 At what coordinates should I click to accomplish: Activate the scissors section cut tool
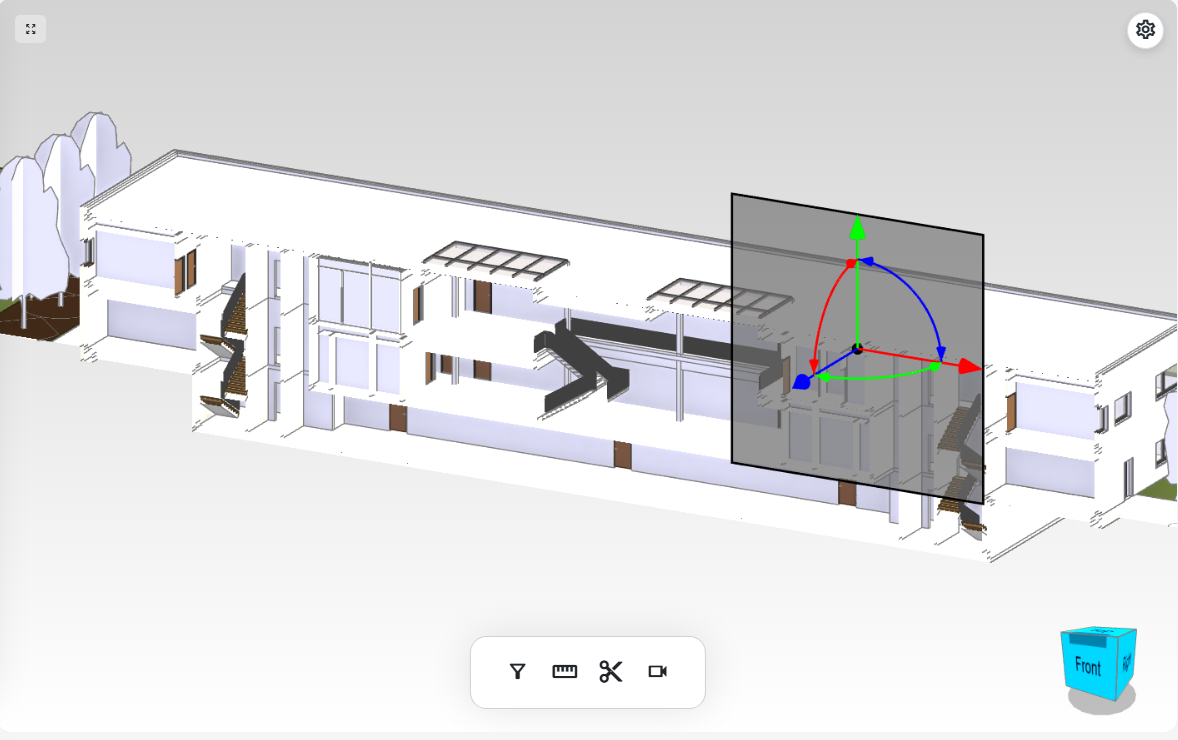pyautogui.click(x=611, y=672)
